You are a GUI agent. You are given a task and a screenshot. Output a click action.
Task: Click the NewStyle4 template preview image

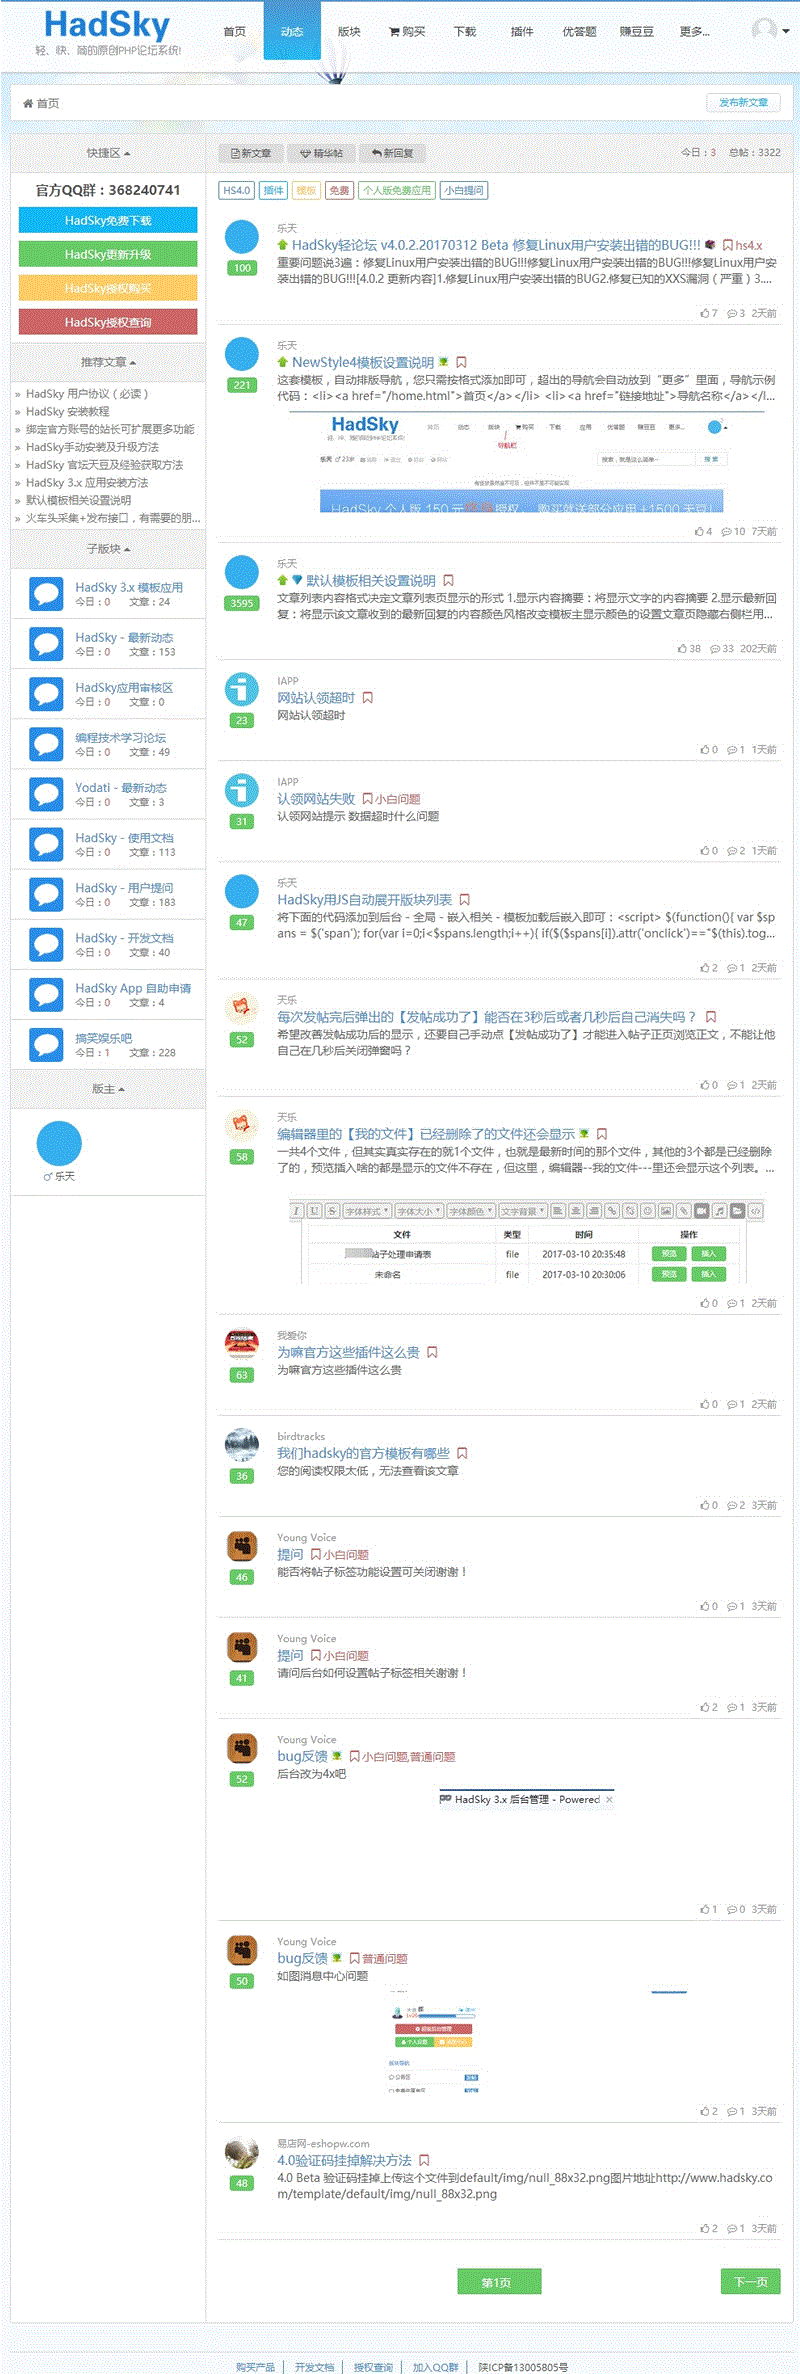point(527,462)
